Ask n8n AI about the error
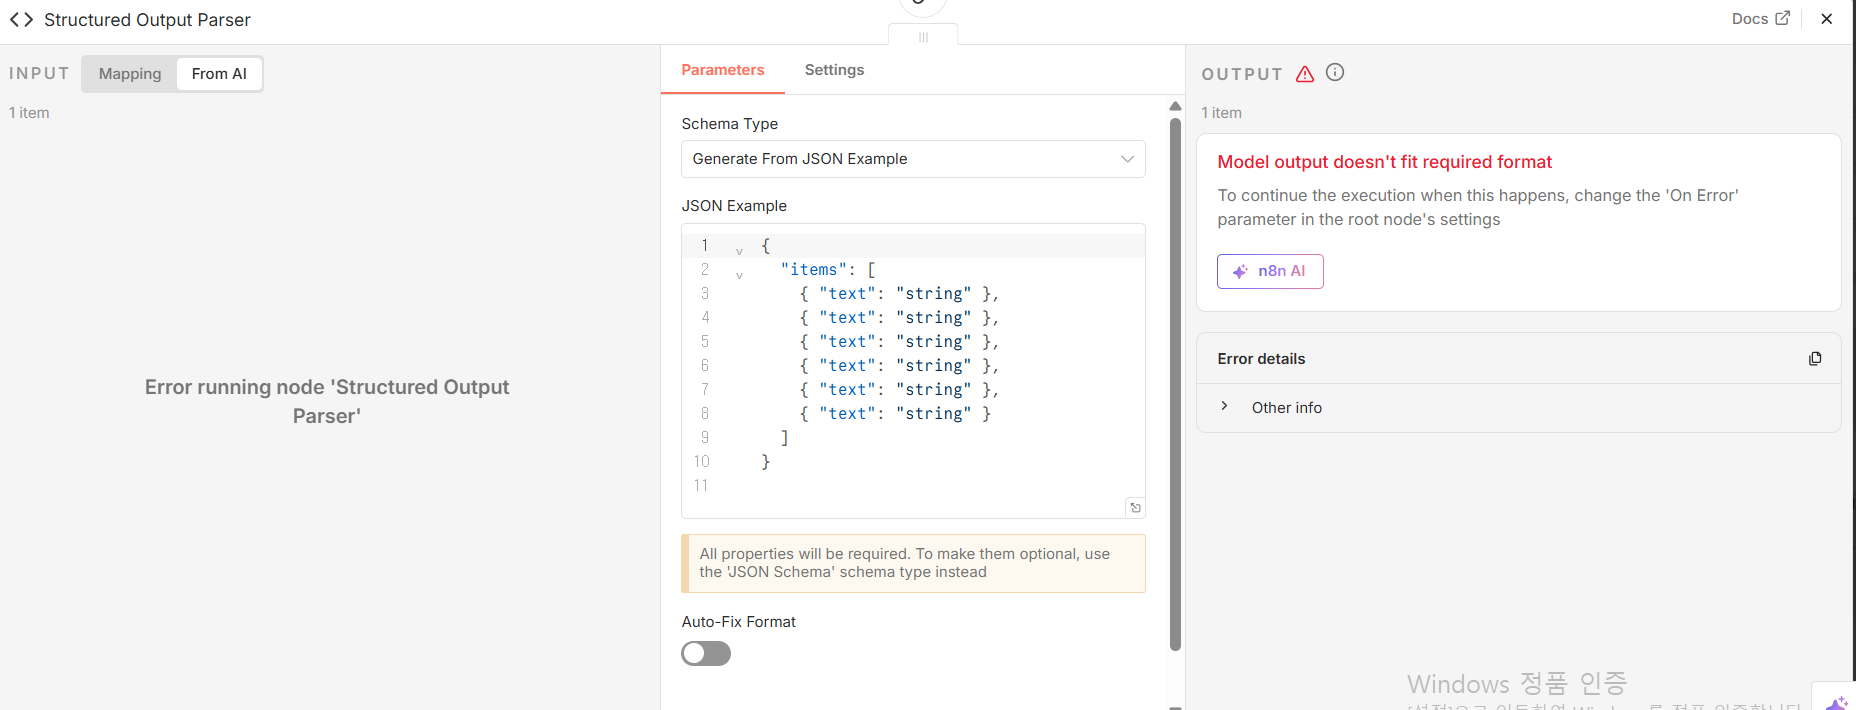 point(1270,271)
